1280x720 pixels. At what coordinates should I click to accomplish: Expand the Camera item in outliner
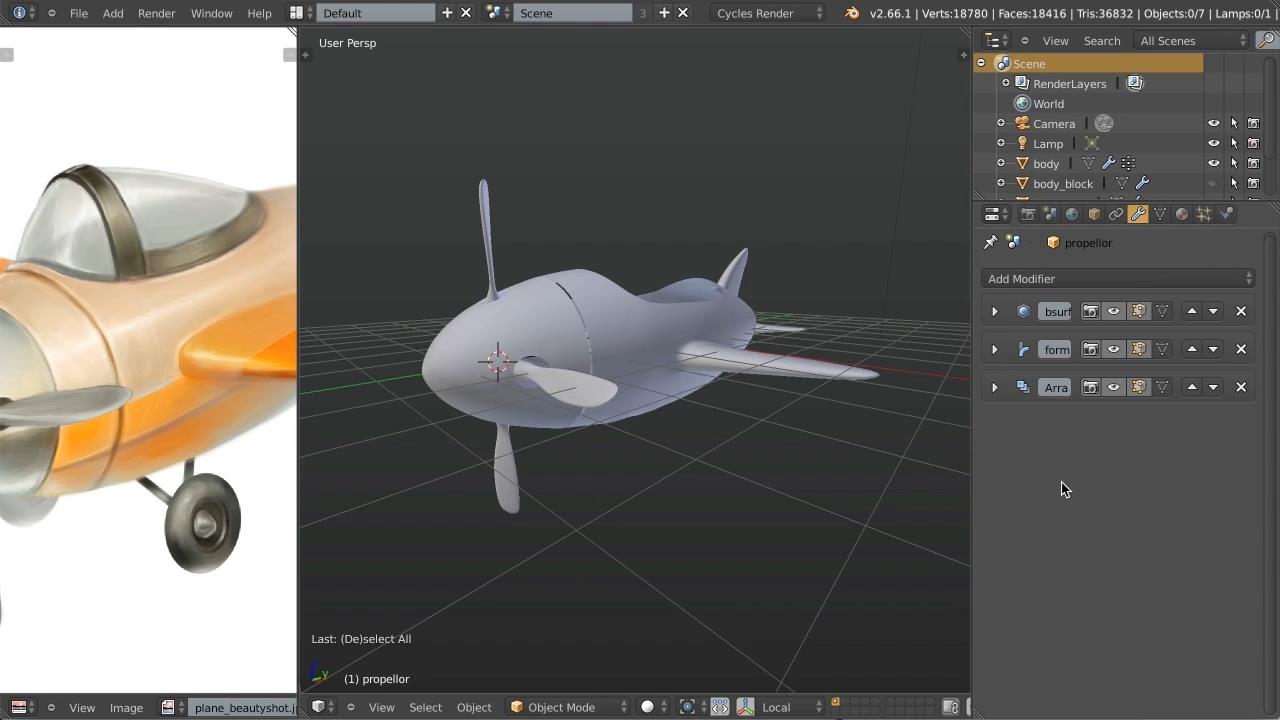(1001, 123)
